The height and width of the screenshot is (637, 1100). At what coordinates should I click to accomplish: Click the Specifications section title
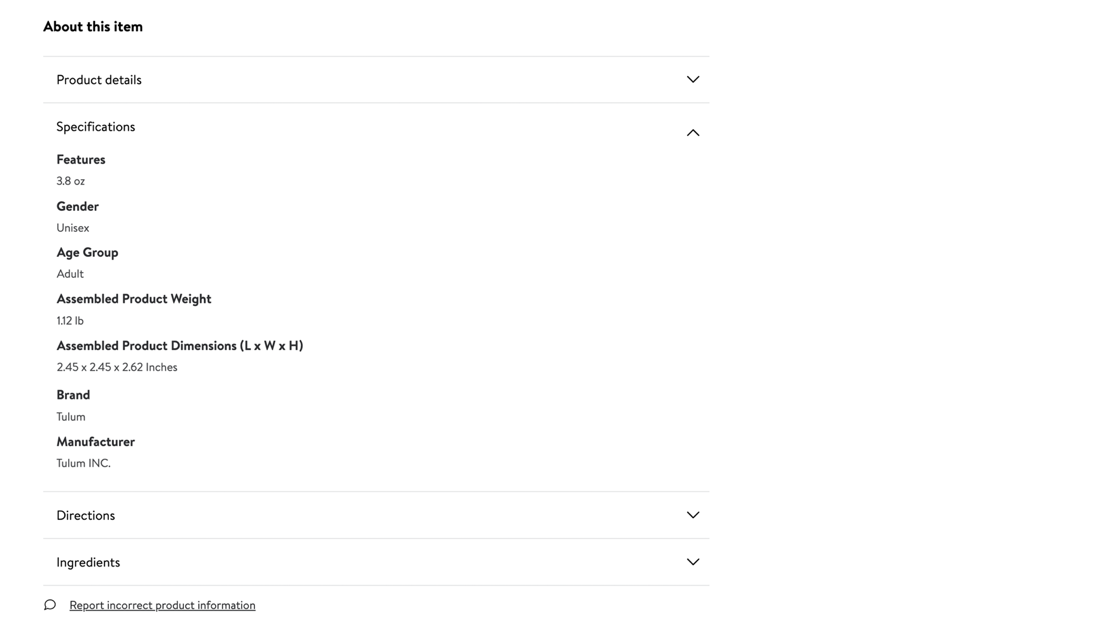[96, 127]
